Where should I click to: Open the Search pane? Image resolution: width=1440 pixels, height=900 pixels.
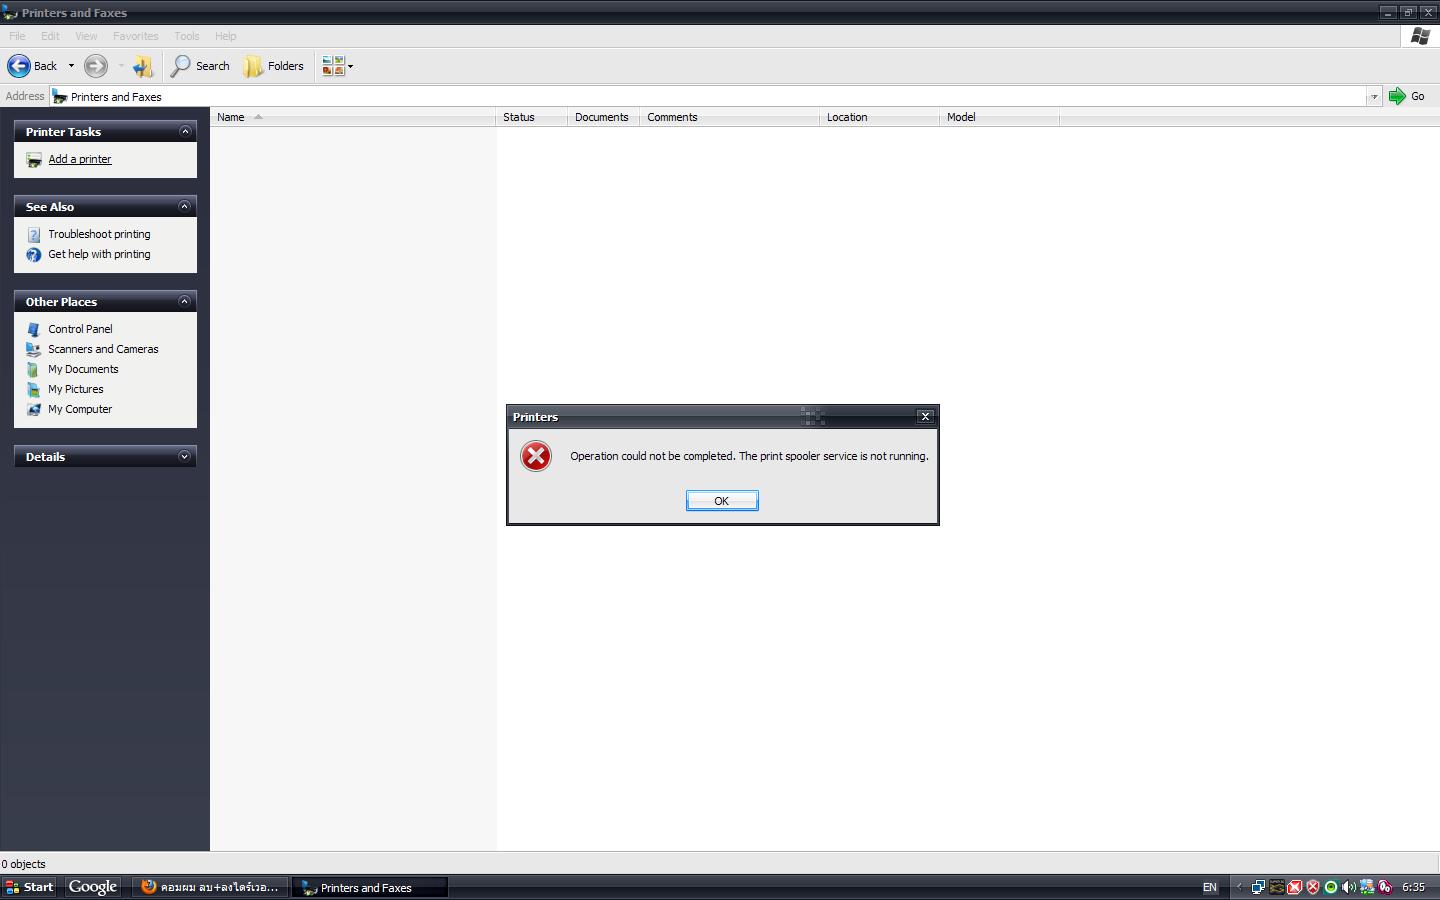coord(200,66)
